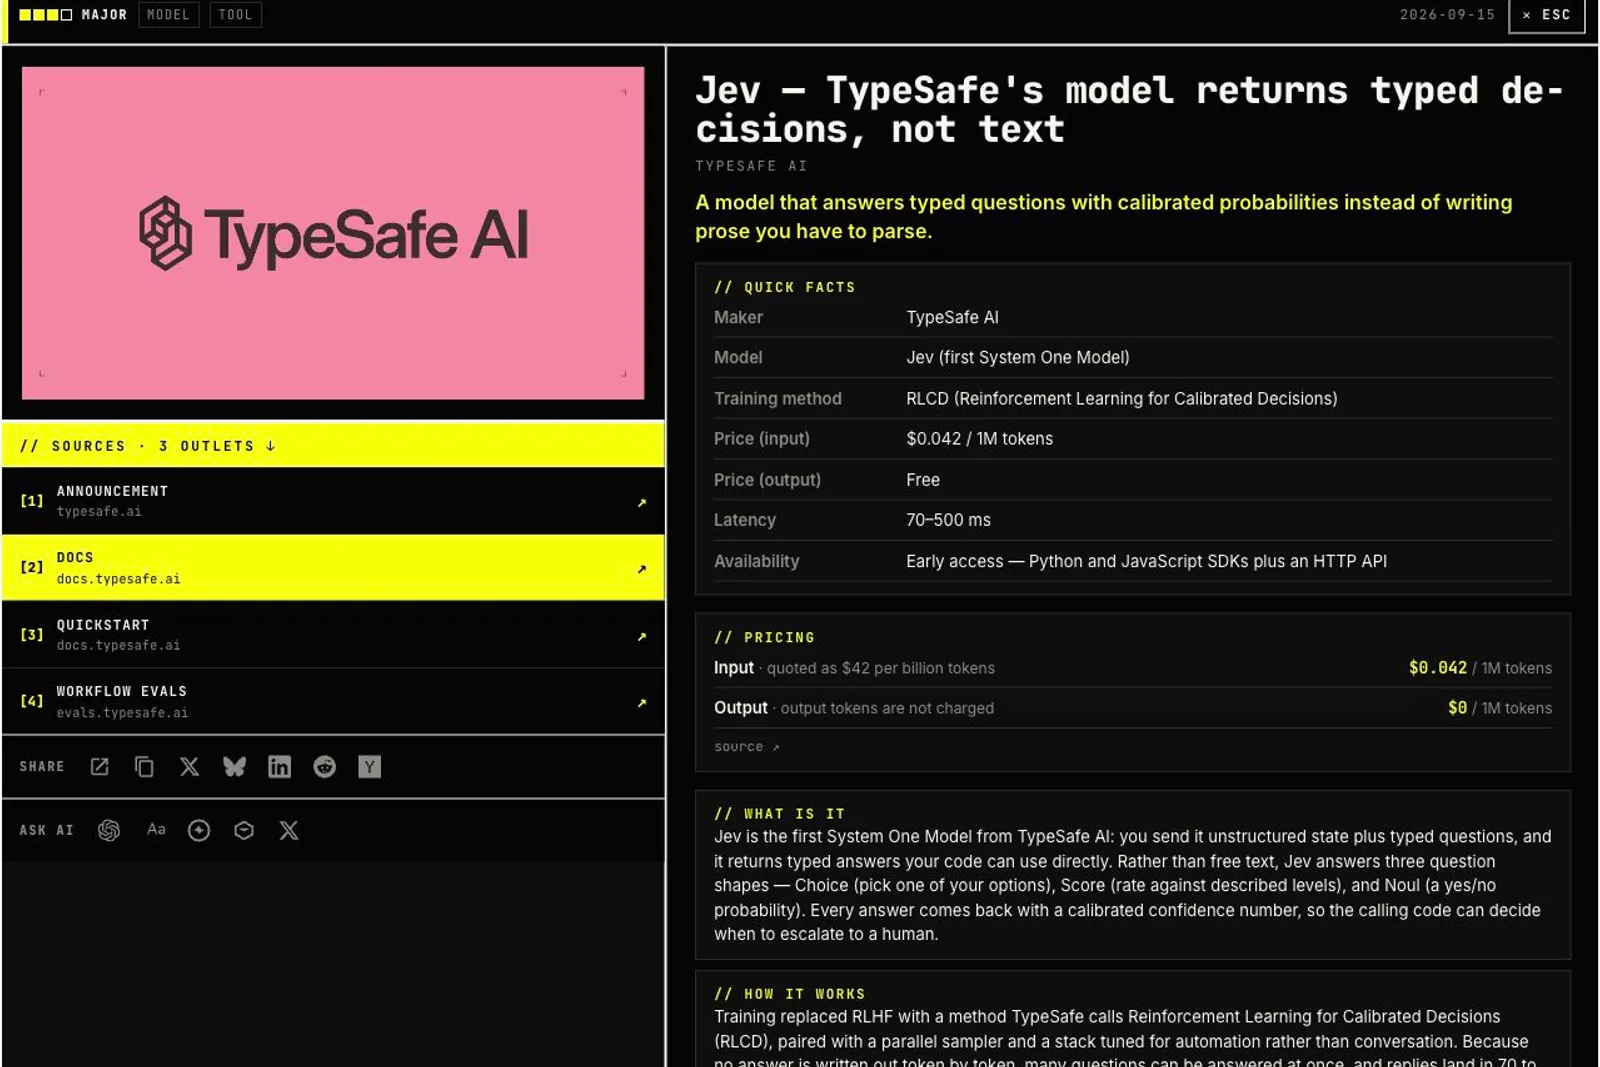1600x1067 pixels.
Task: Click the SHARE label
Action: click(42, 767)
